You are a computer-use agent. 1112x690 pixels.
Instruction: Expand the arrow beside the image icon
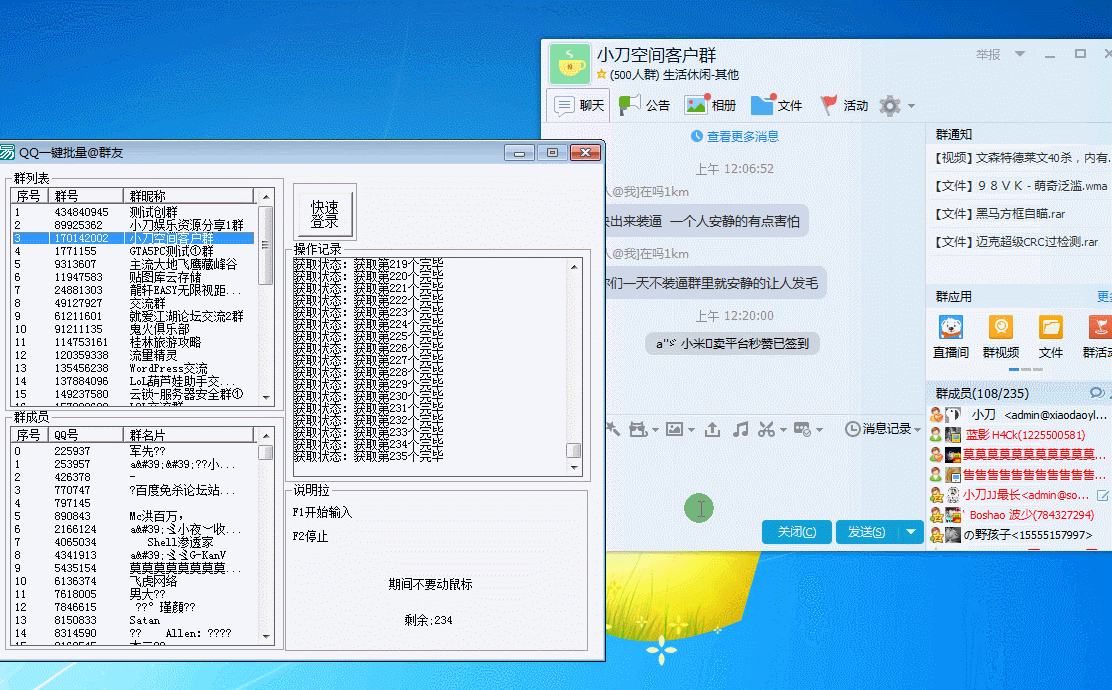pyautogui.click(x=691, y=430)
